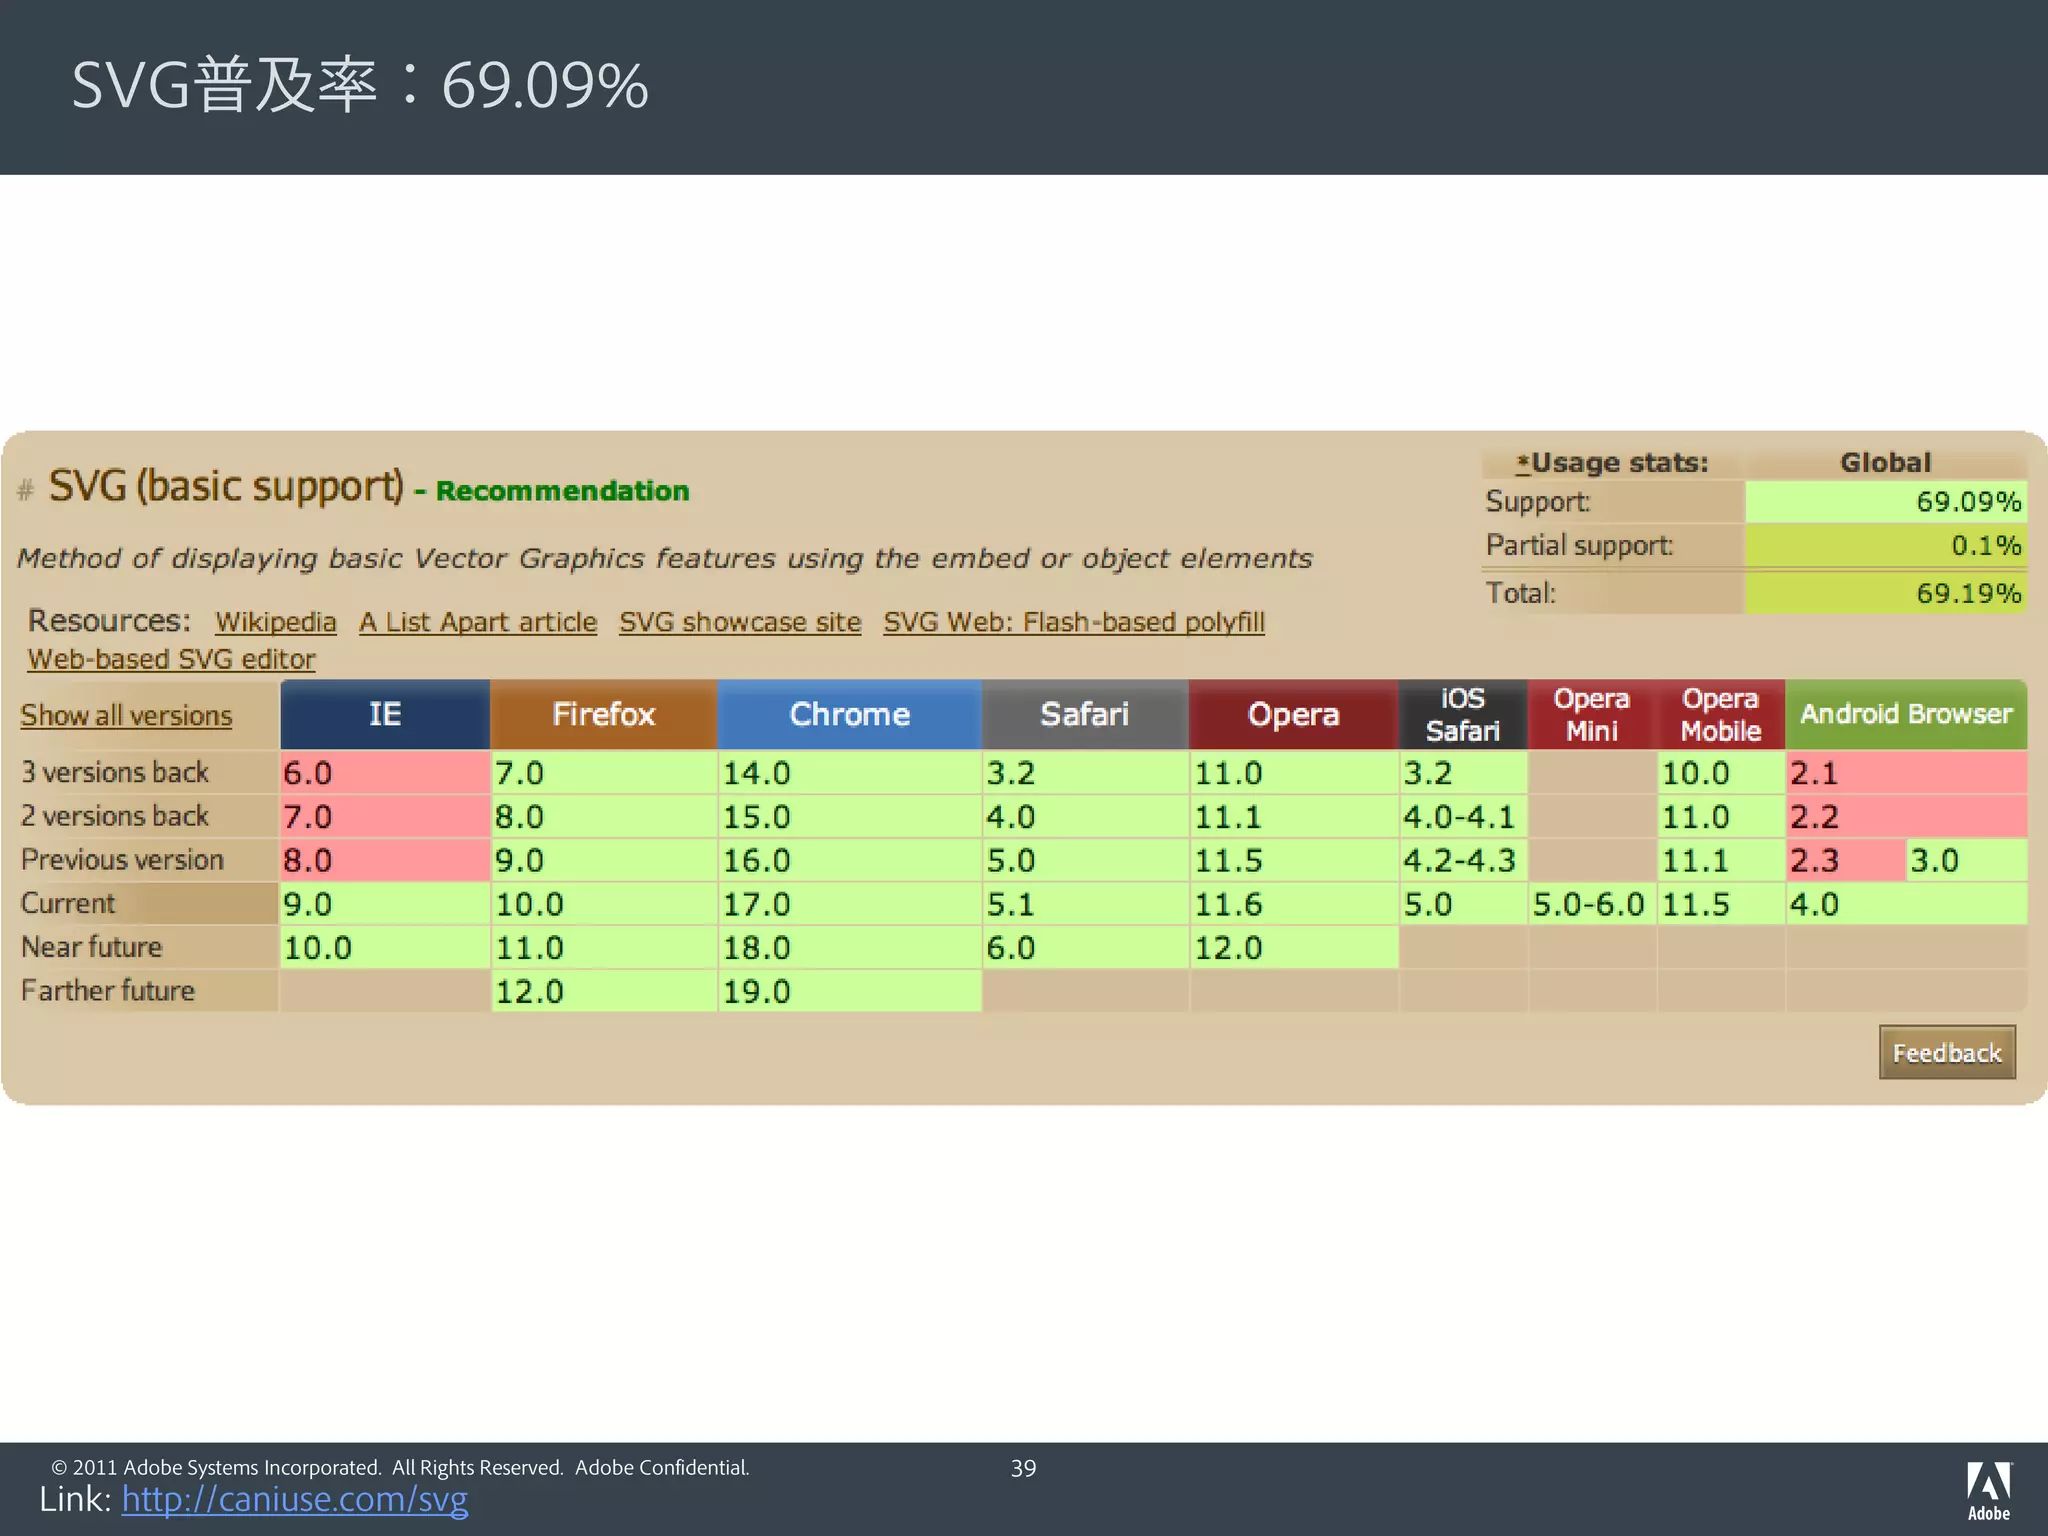Click Opera 12.0 cell
This screenshot has height=1536, width=2048.
(1293, 947)
